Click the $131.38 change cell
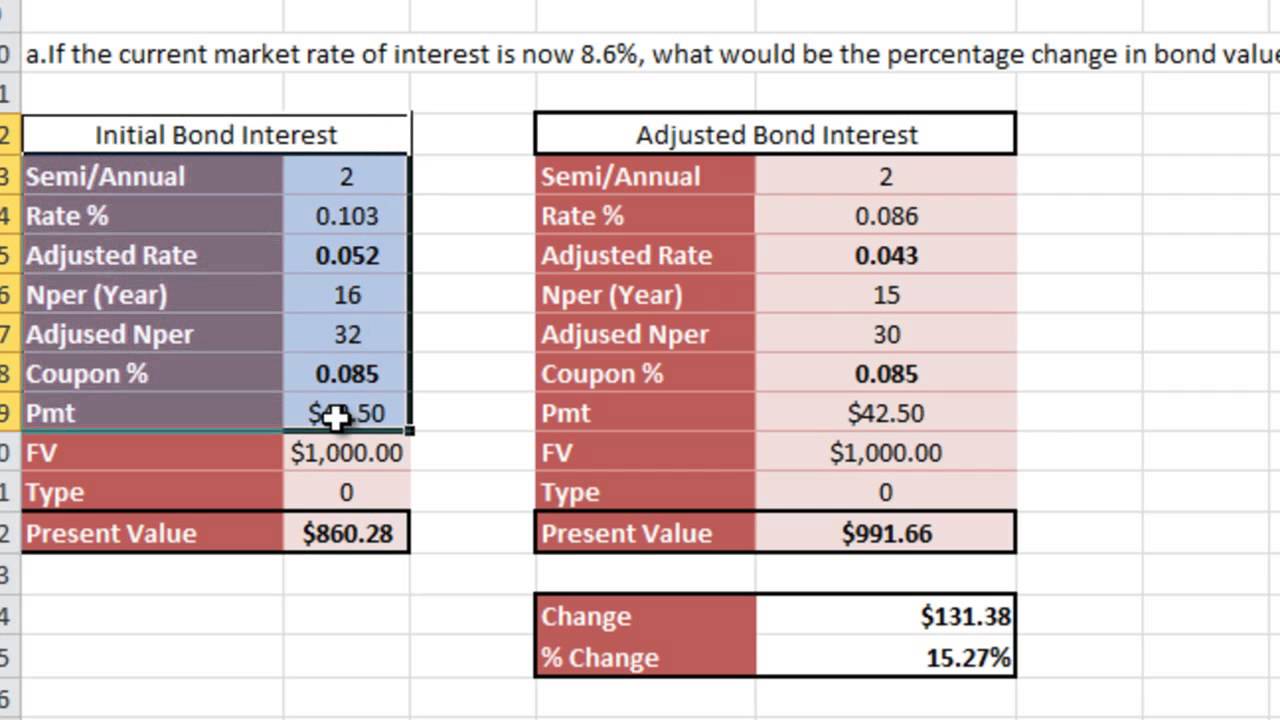The height and width of the screenshot is (720, 1280). coord(886,616)
